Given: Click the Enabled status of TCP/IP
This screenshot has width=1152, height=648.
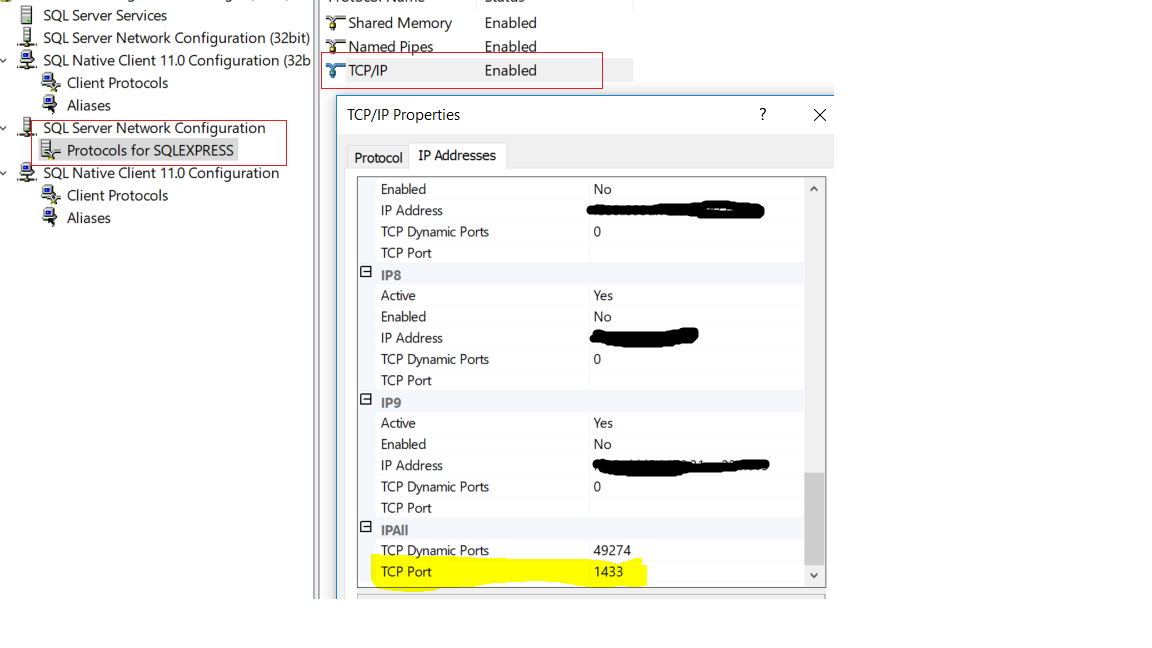Looking at the screenshot, I should (x=511, y=70).
